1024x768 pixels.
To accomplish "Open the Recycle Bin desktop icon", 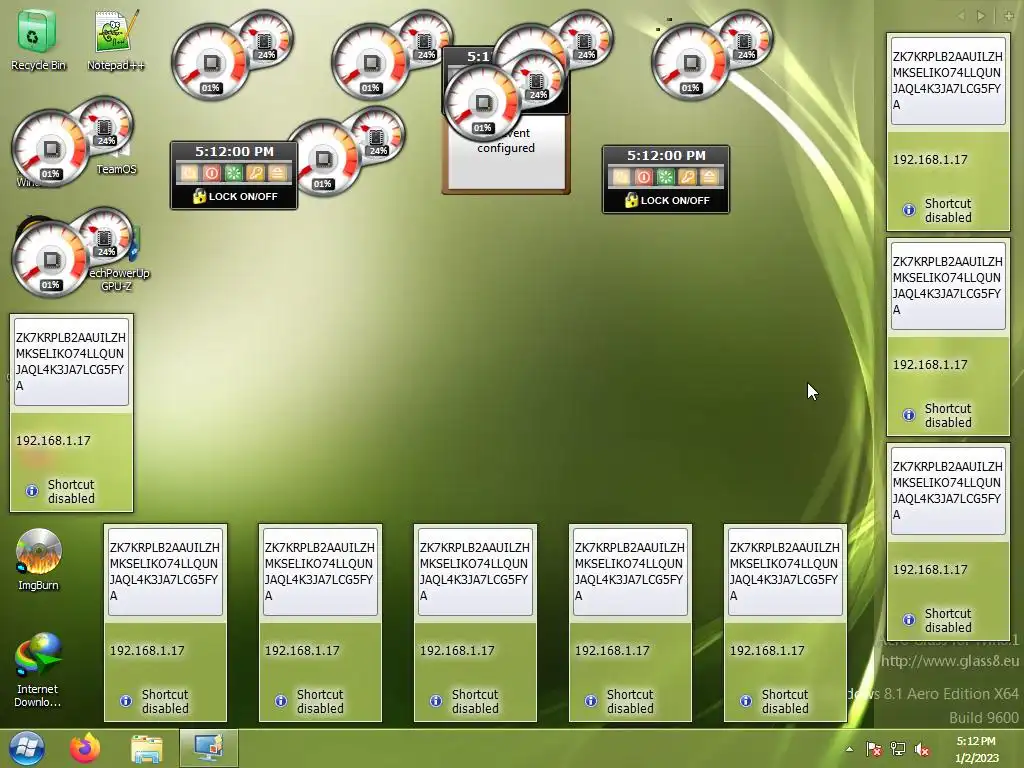I will click(38, 39).
